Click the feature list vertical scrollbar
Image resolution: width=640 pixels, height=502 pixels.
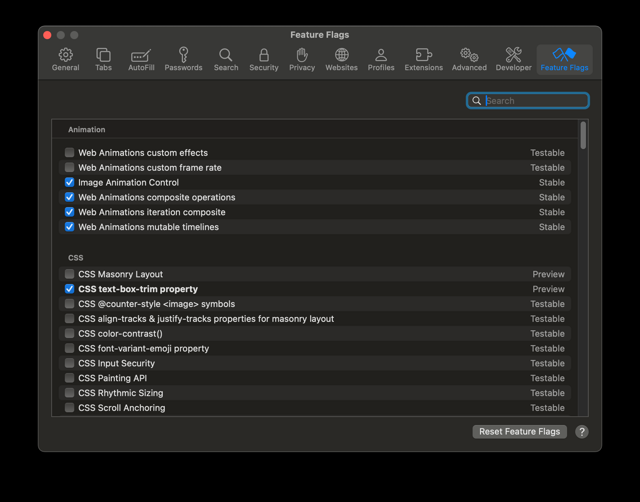(x=583, y=135)
